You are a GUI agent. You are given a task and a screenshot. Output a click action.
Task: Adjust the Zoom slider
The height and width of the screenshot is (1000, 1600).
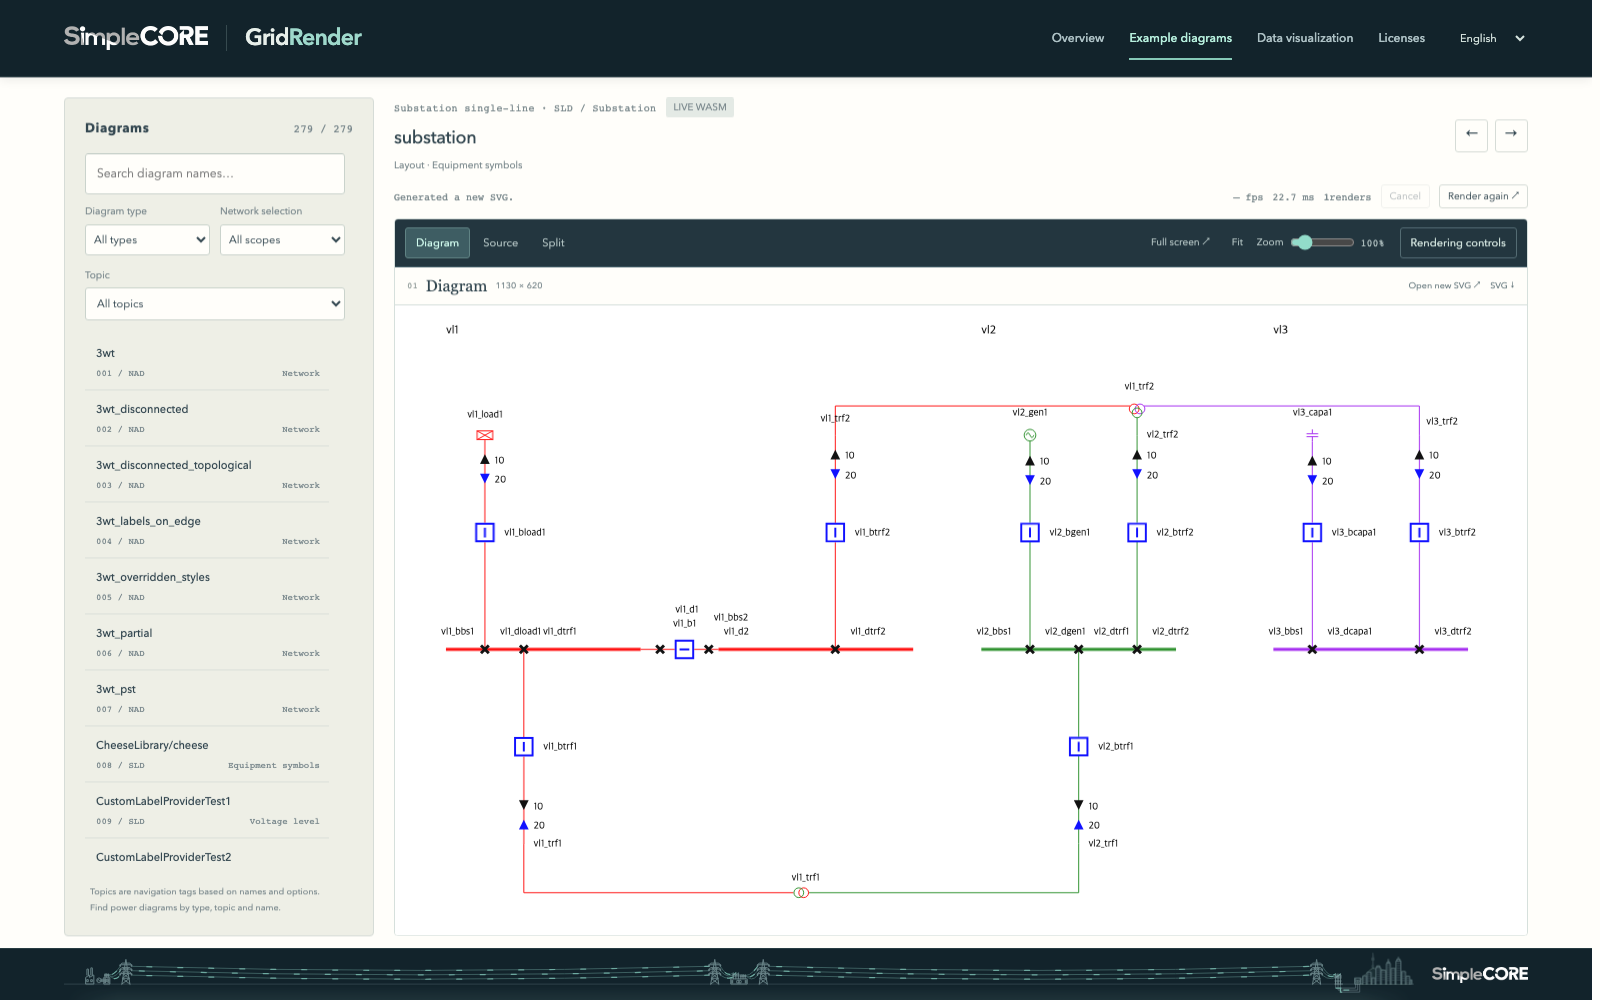(x=1322, y=243)
